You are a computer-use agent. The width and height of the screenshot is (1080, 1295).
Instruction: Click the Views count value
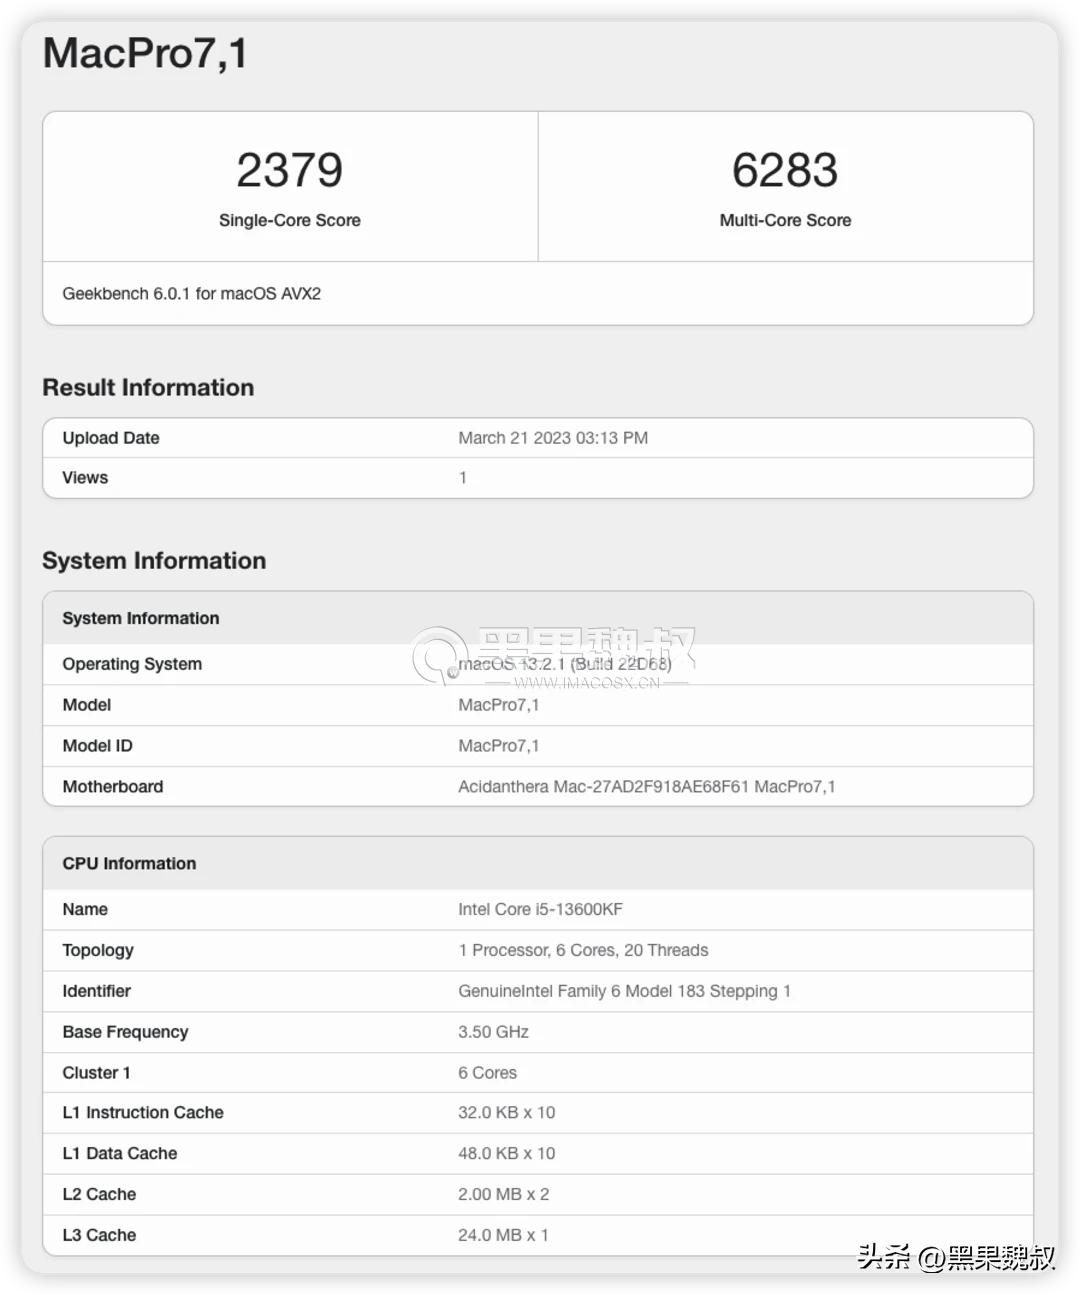463,477
